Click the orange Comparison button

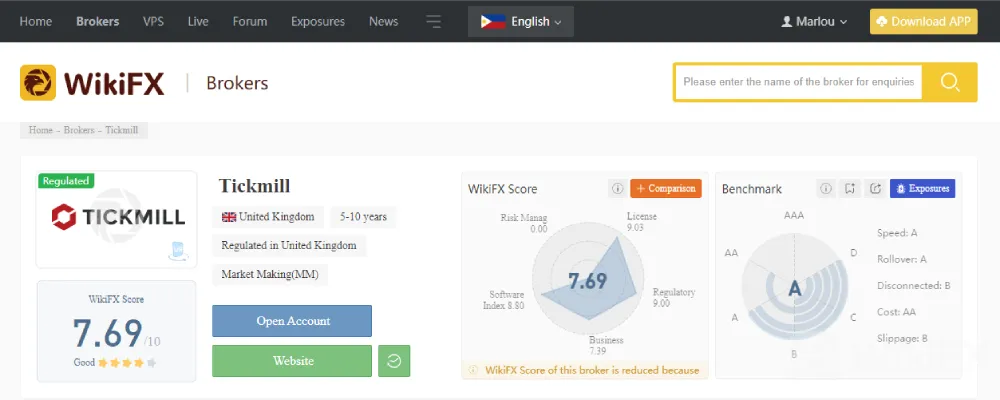[666, 189]
